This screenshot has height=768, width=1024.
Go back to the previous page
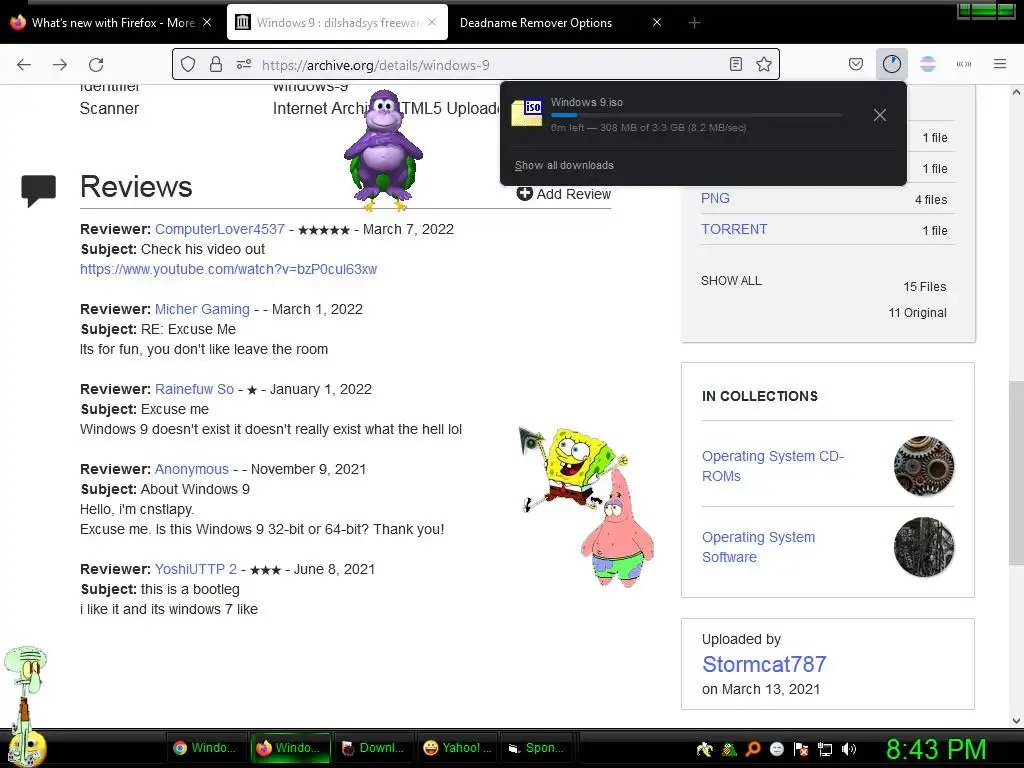pos(24,65)
